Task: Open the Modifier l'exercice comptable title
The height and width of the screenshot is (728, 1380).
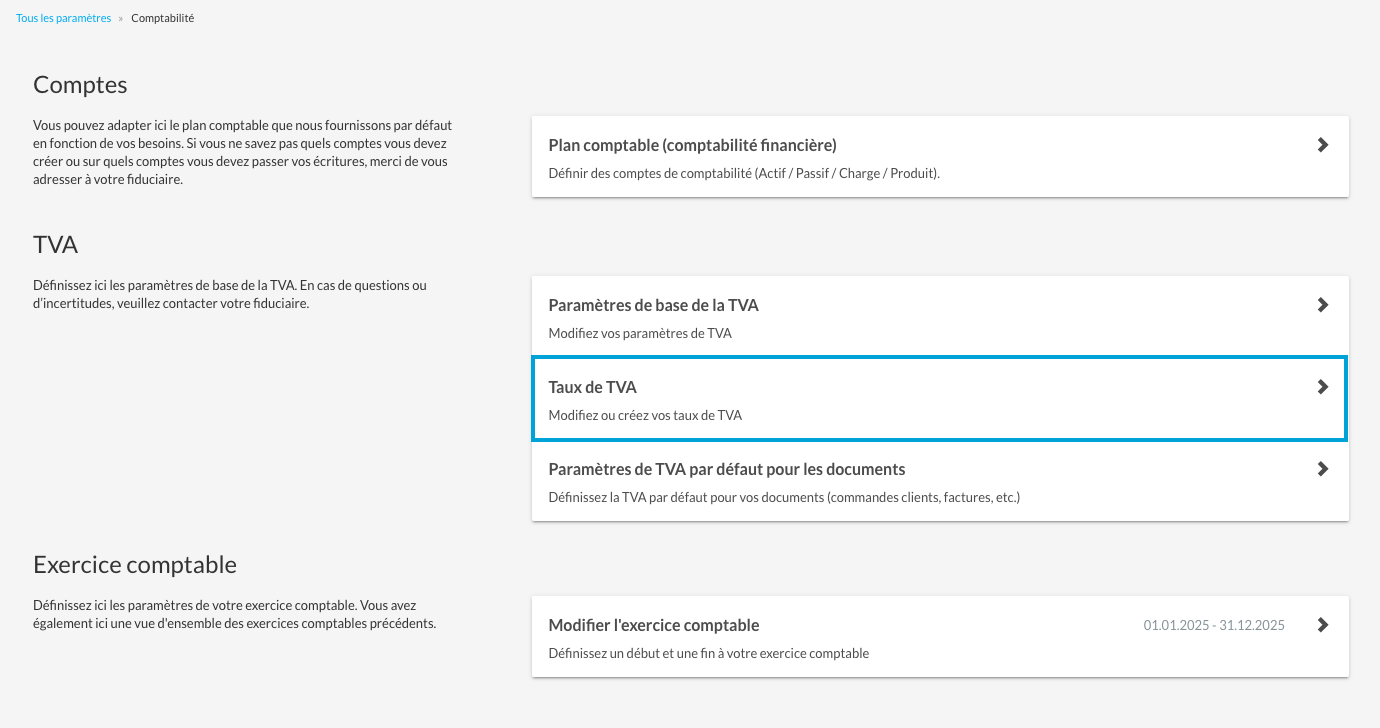Action: [654, 625]
